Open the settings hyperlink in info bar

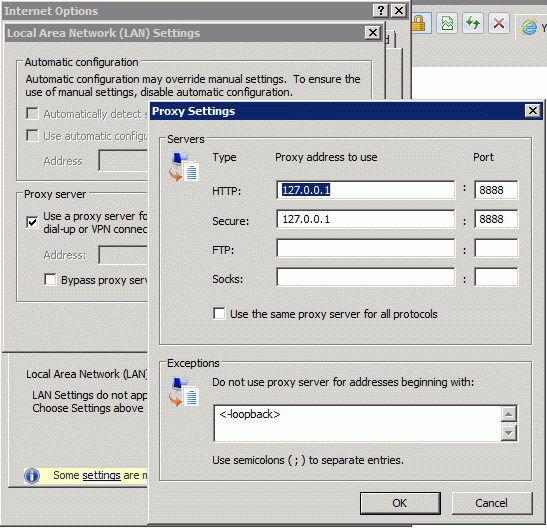(102, 475)
